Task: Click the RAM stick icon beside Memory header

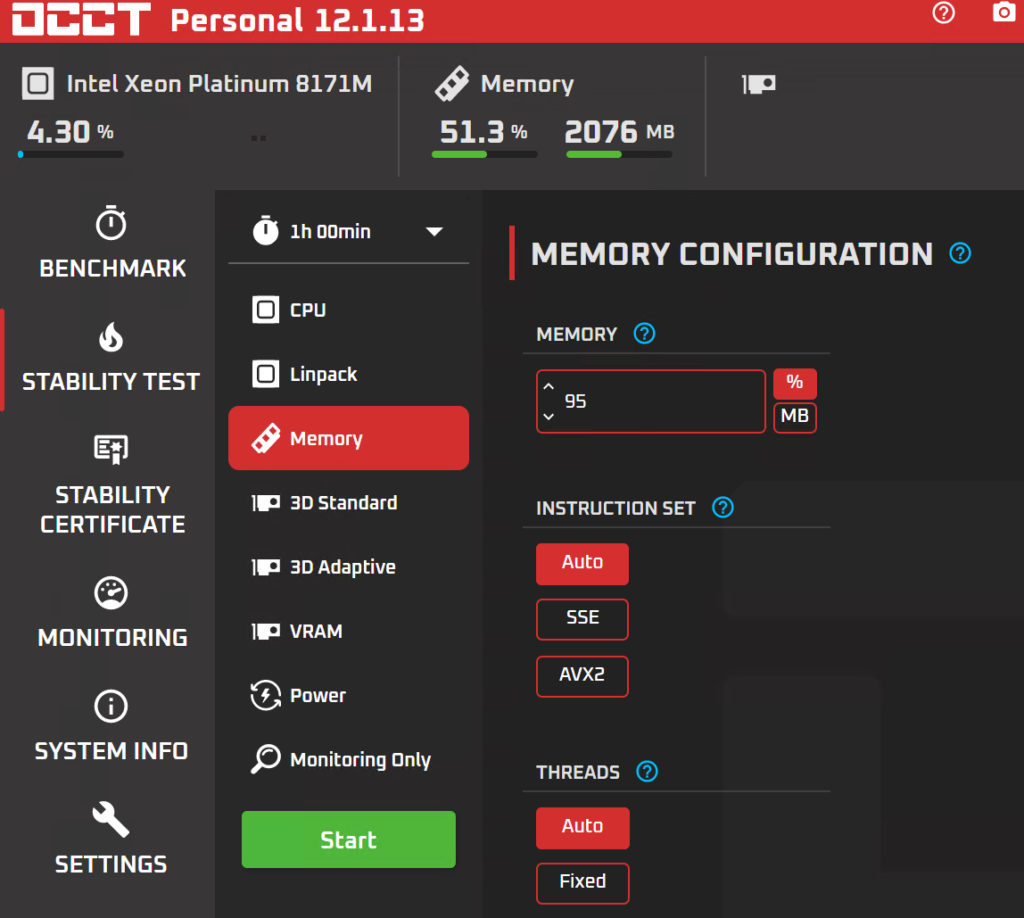Action: [x=452, y=84]
